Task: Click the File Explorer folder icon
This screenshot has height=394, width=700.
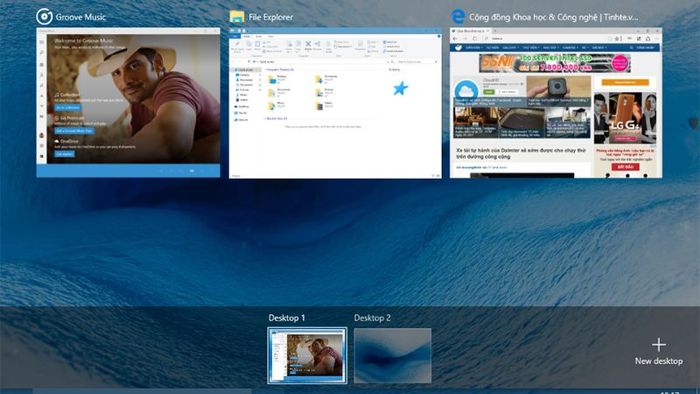Action: point(237,17)
